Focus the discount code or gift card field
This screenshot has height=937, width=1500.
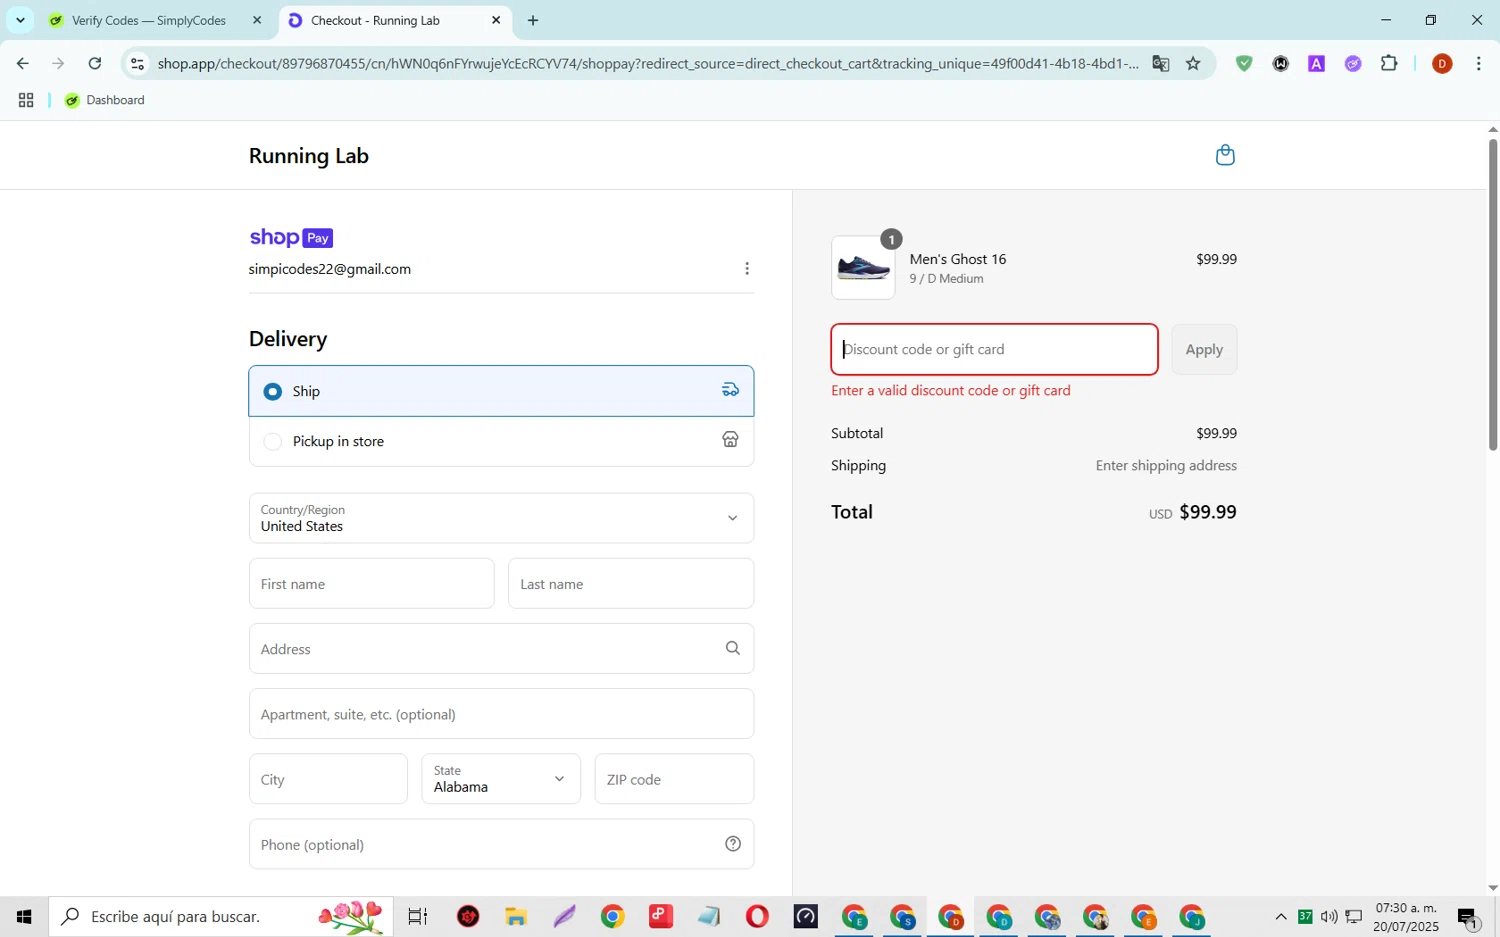click(994, 349)
